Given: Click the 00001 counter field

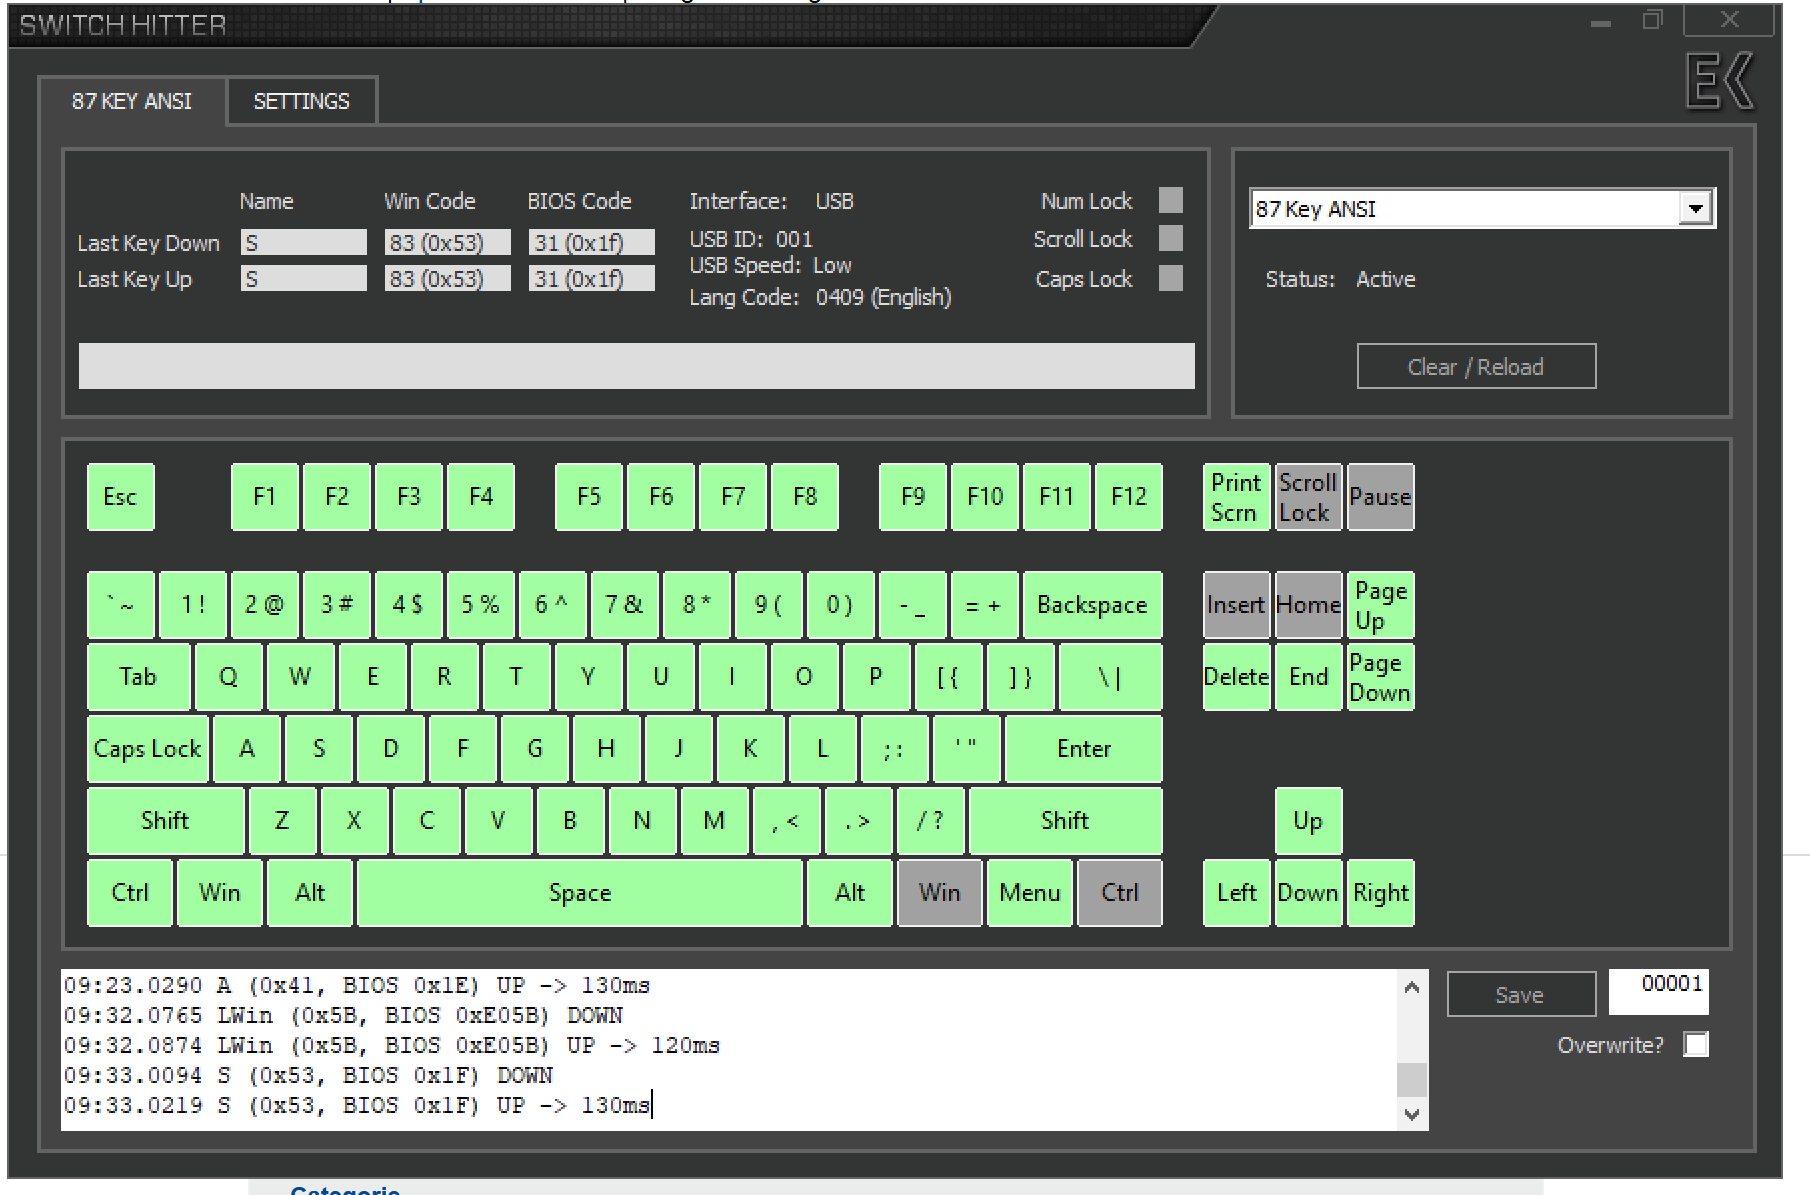Looking at the screenshot, I should click(1658, 990).
